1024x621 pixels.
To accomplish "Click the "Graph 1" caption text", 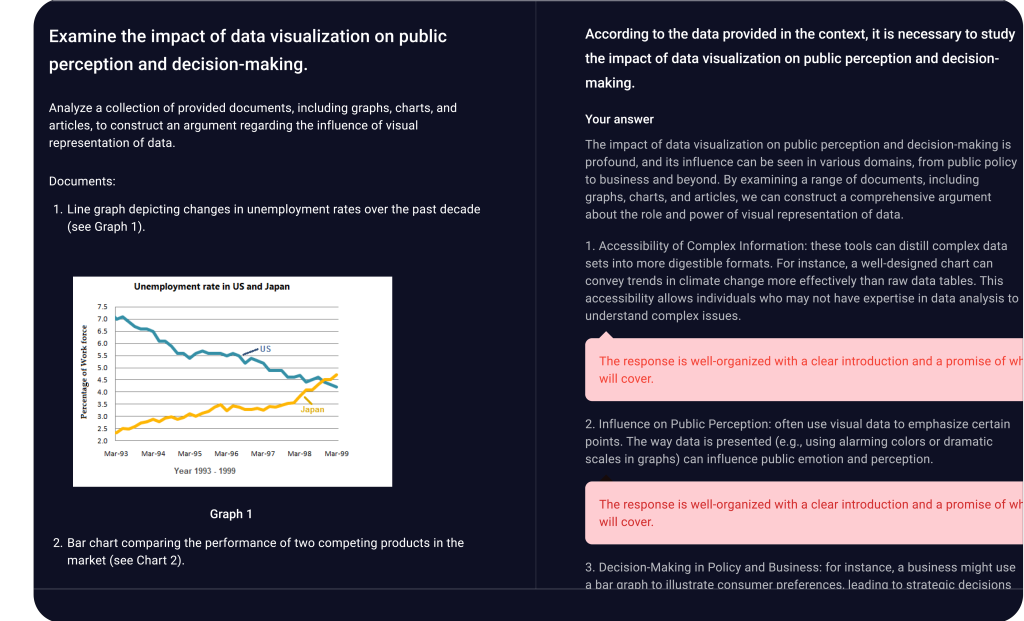I will point(230,514).
